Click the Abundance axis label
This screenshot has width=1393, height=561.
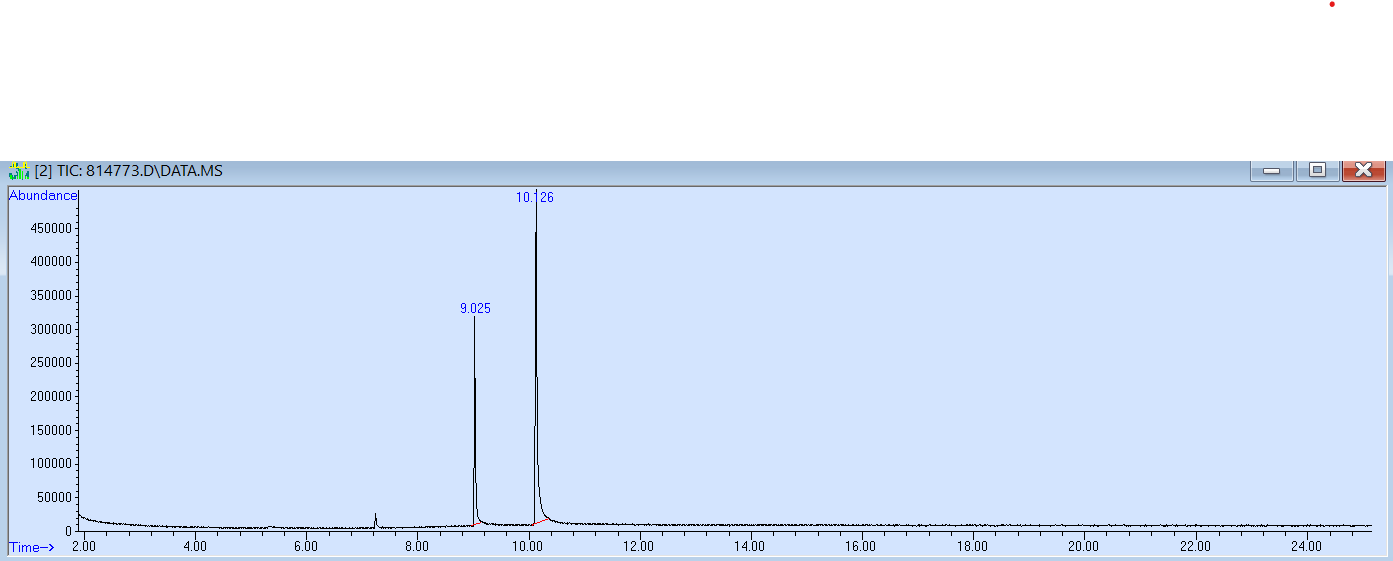[x=43, y=196]
